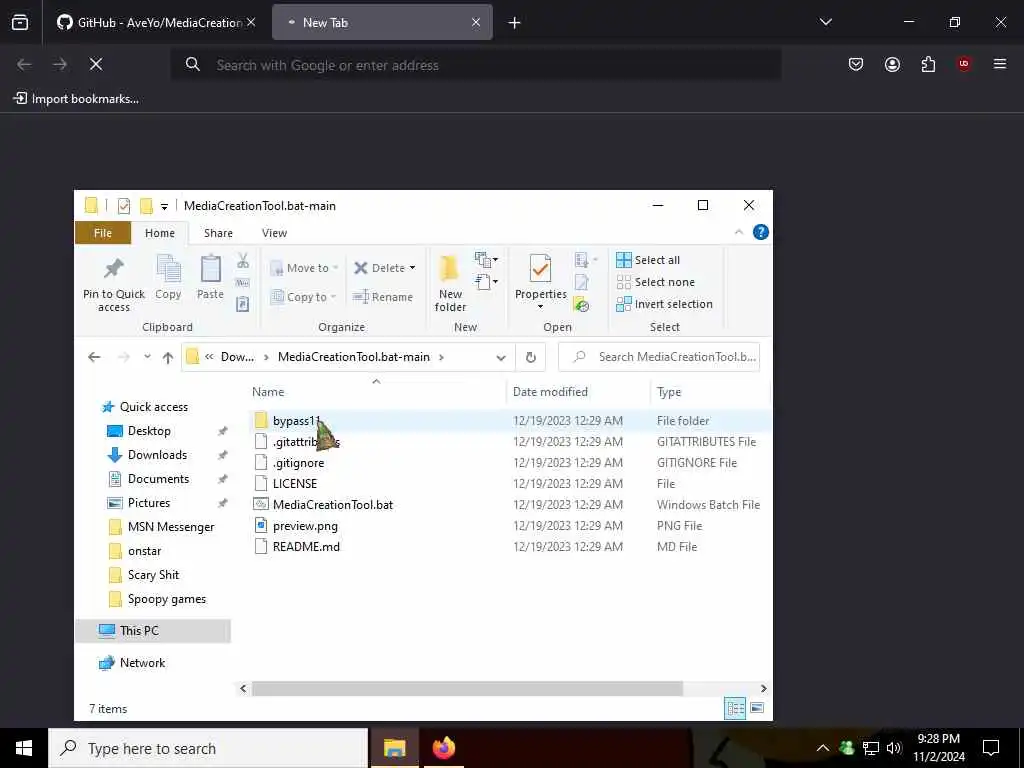Switch to the Share ribbon tab
This screenshot has height=768, width=1024.
click(x=218, y=233)
